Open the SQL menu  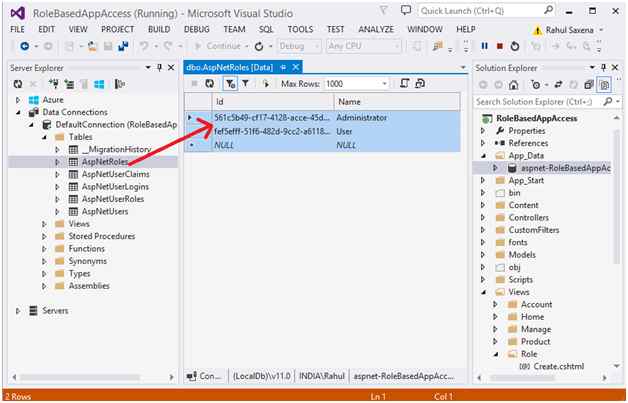click(x=266, y=29)
